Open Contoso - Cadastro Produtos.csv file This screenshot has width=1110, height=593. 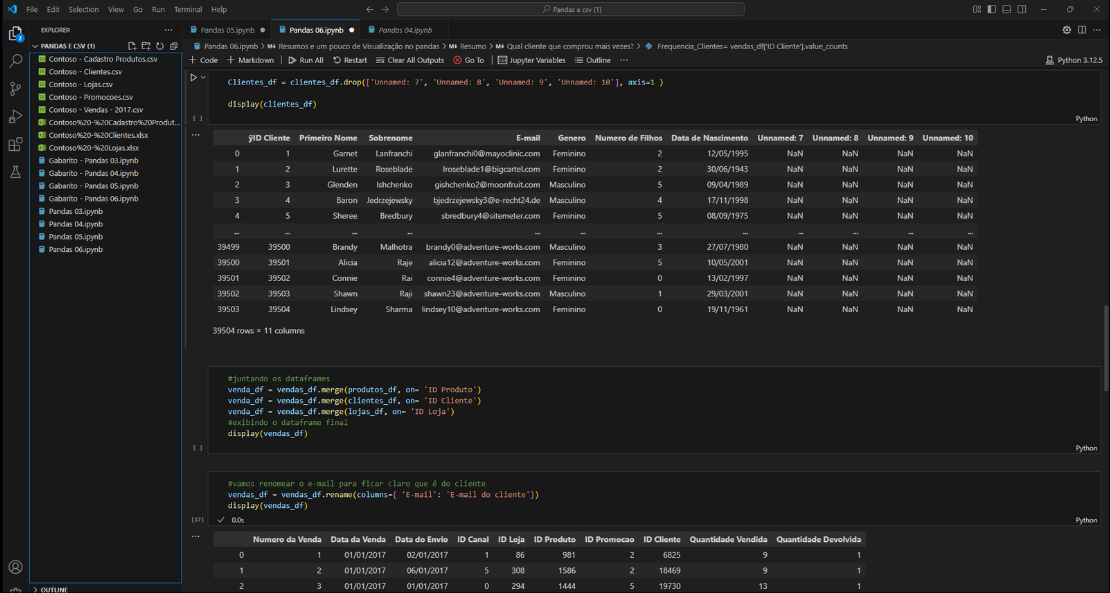click(x=103, y=59)
